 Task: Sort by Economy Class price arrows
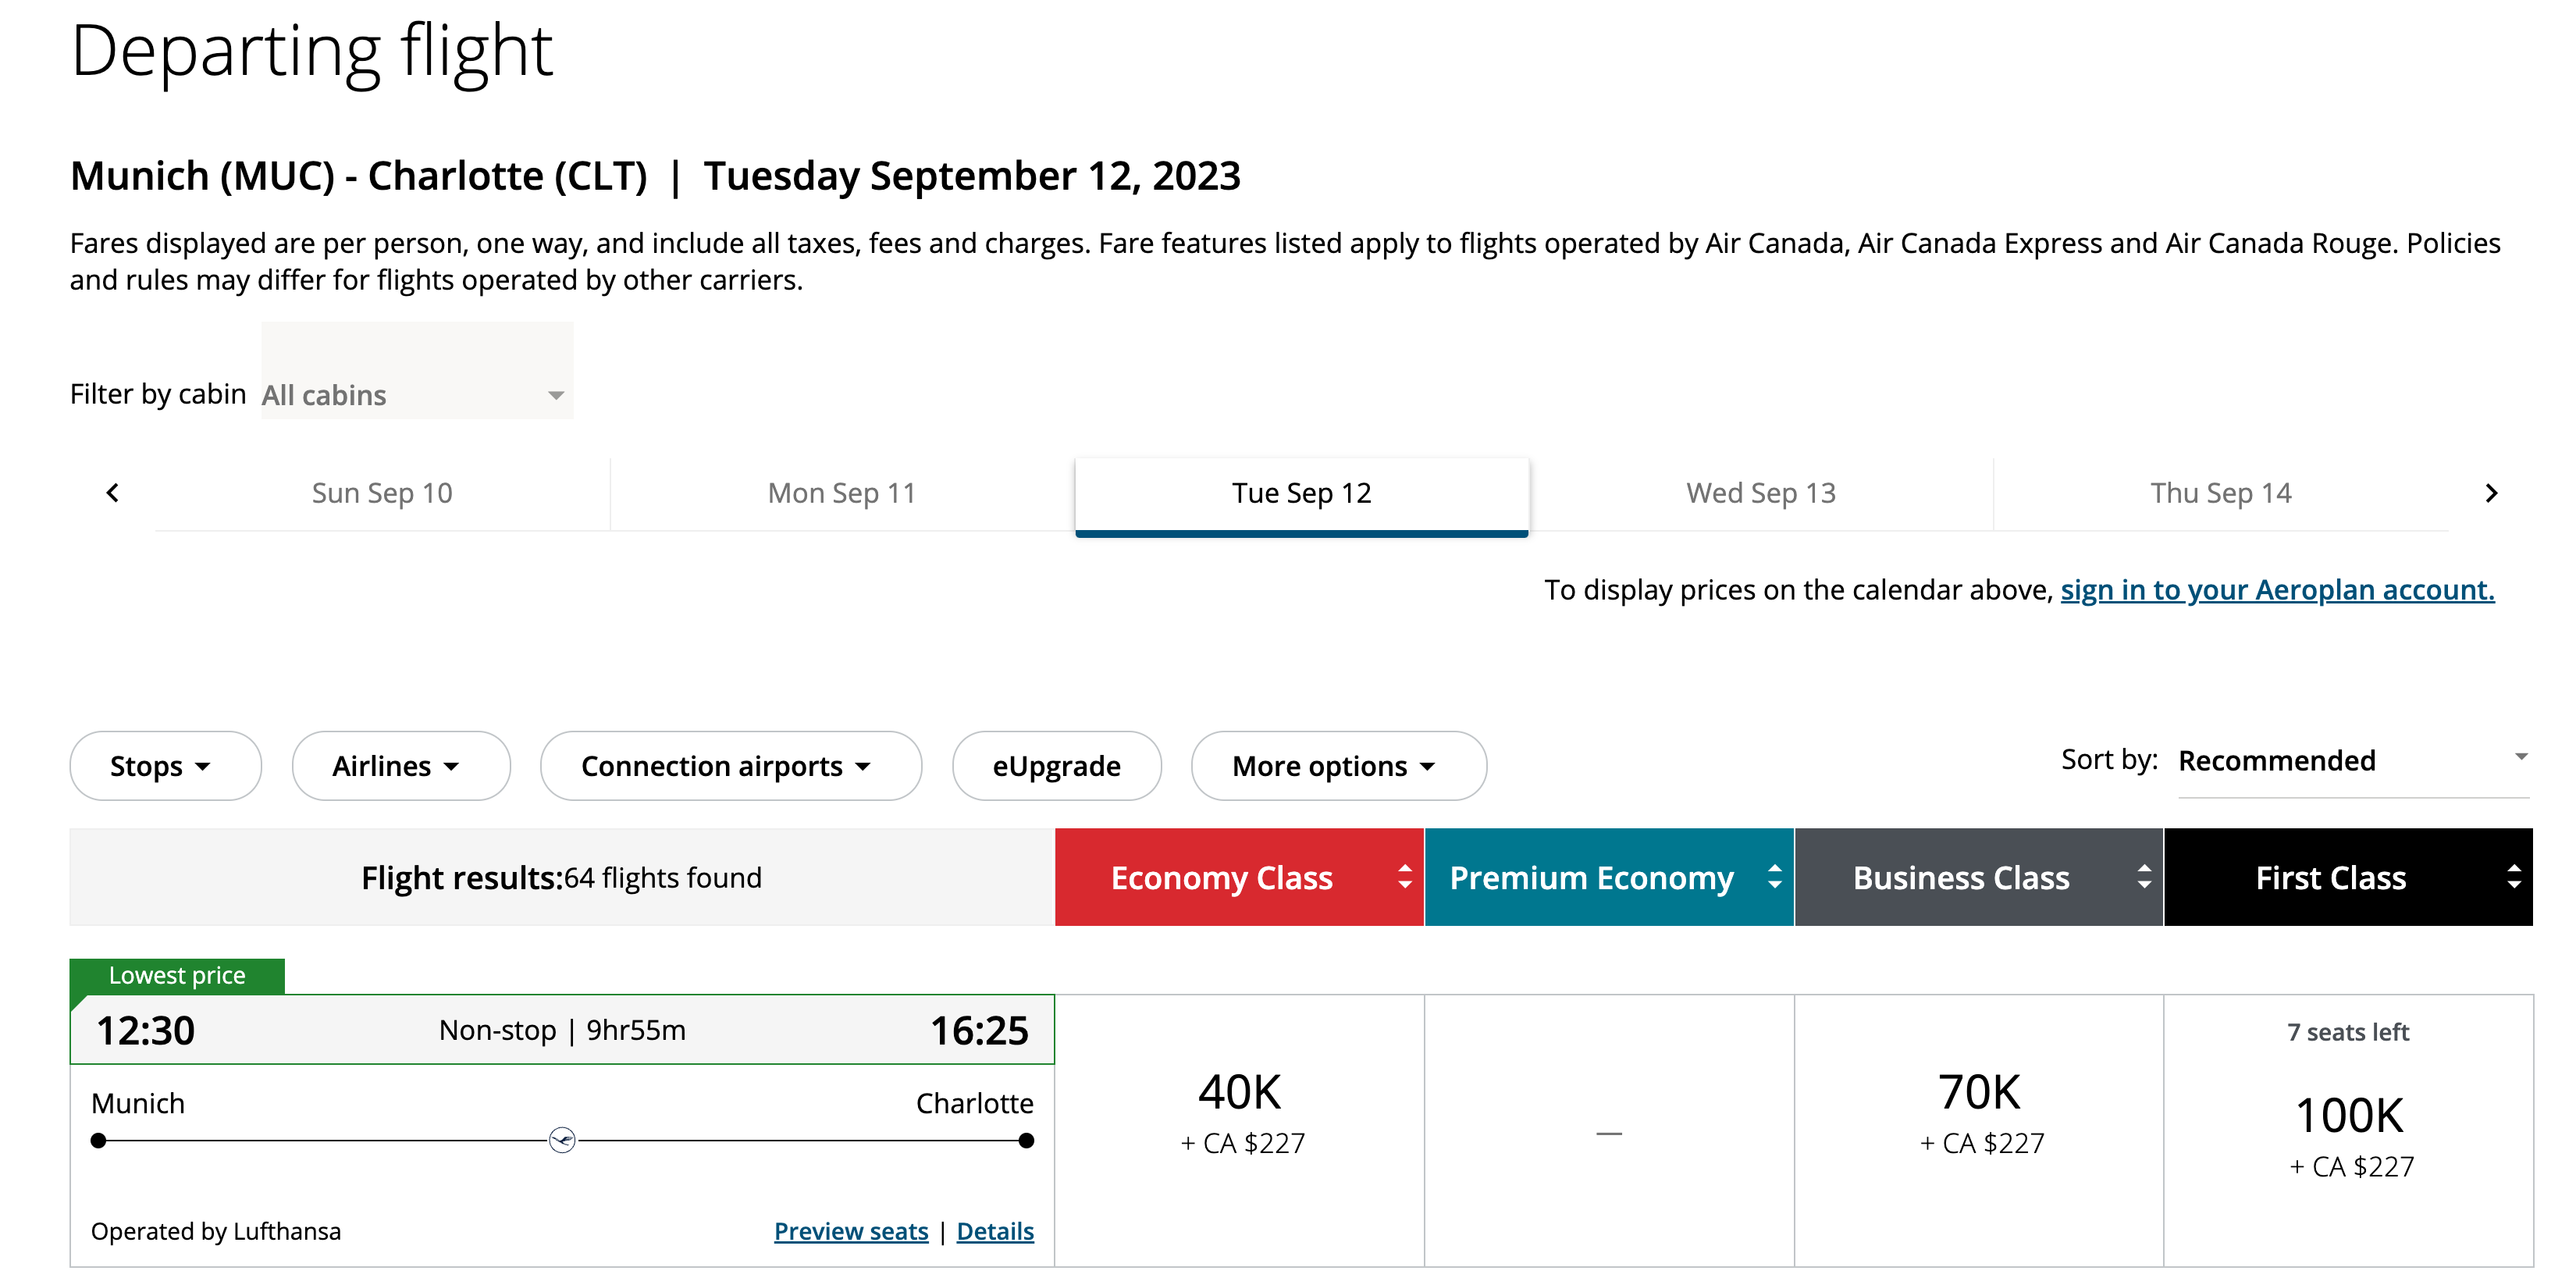pos(1404,877)
